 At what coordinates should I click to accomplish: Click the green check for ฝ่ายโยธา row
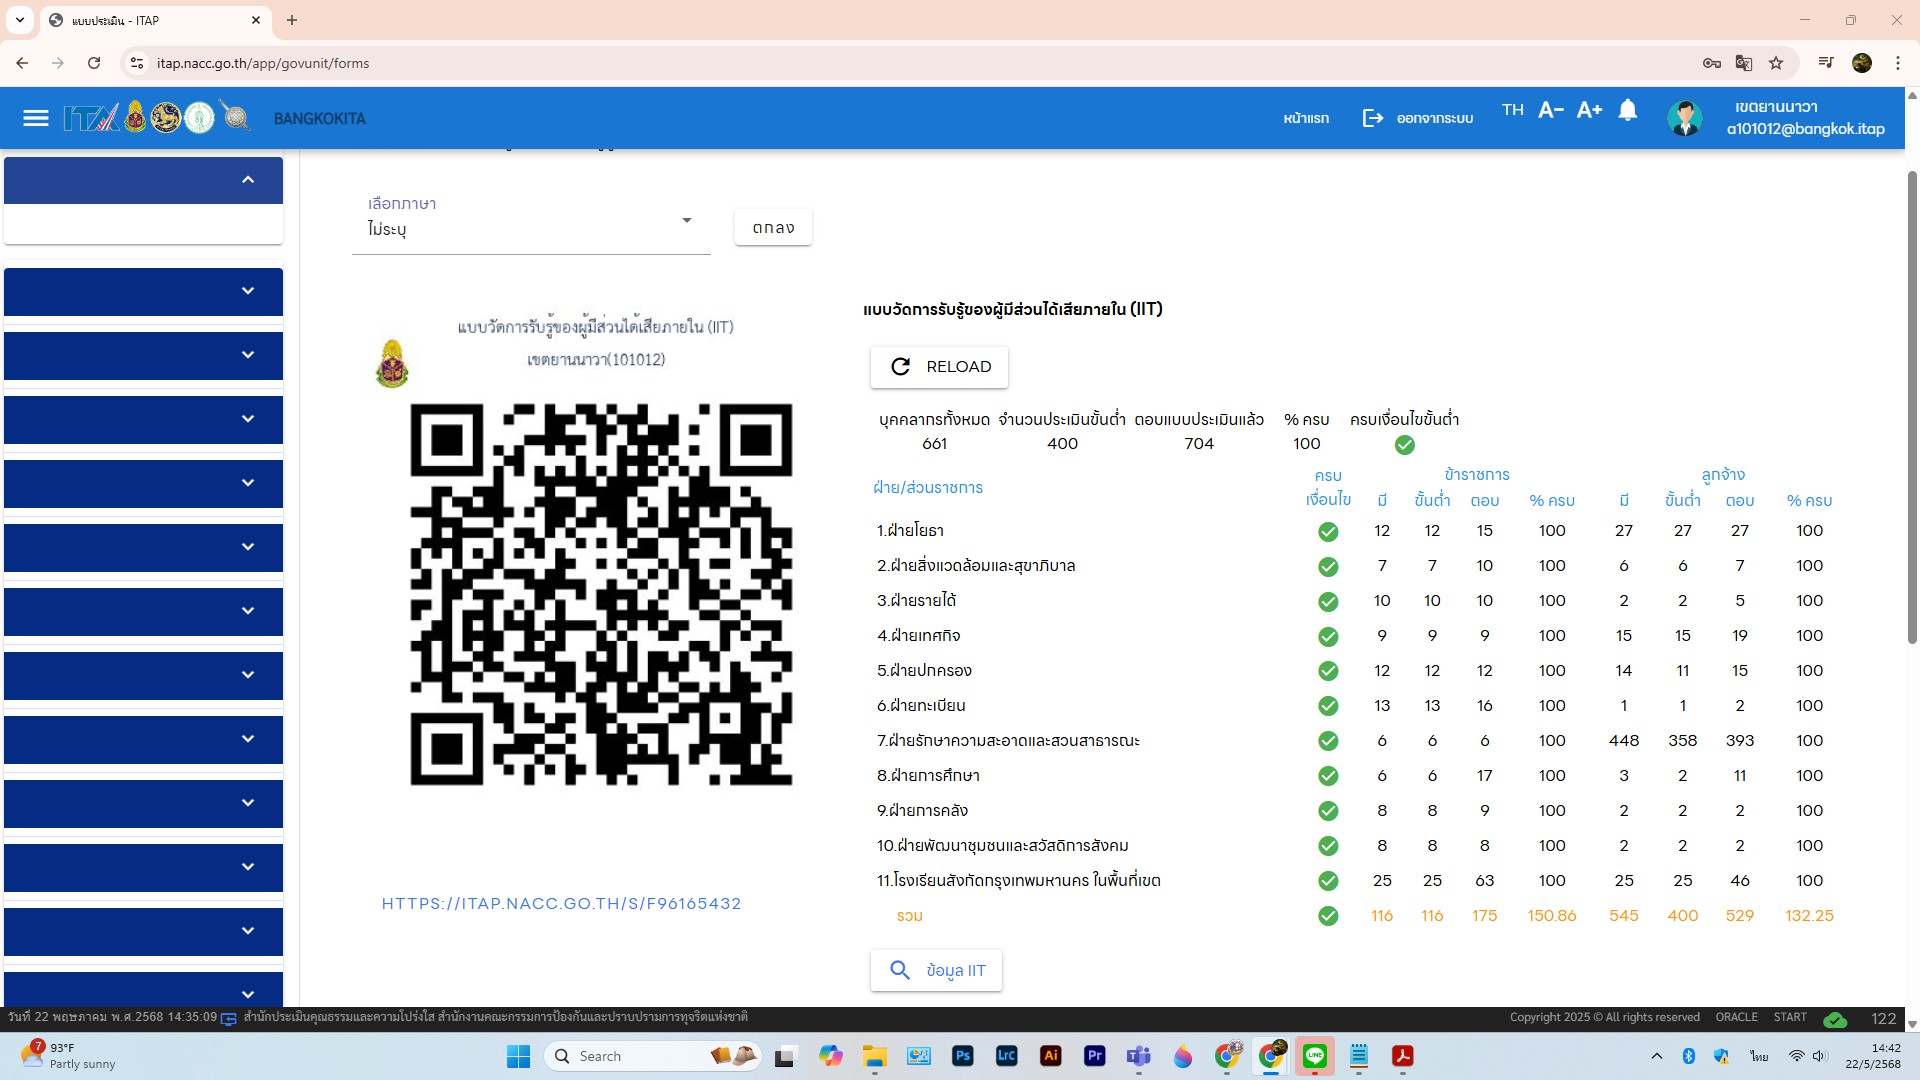[x=1328, y=532]
